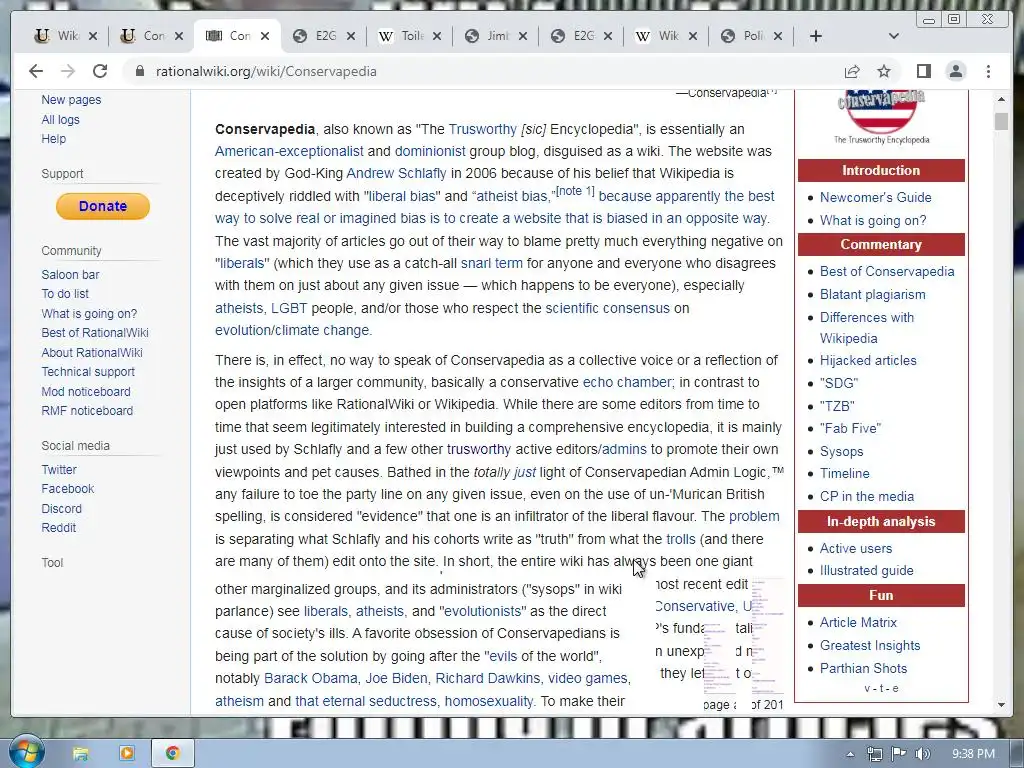Follow the snarl term link

pyautogui.click(x=491, y=263)
